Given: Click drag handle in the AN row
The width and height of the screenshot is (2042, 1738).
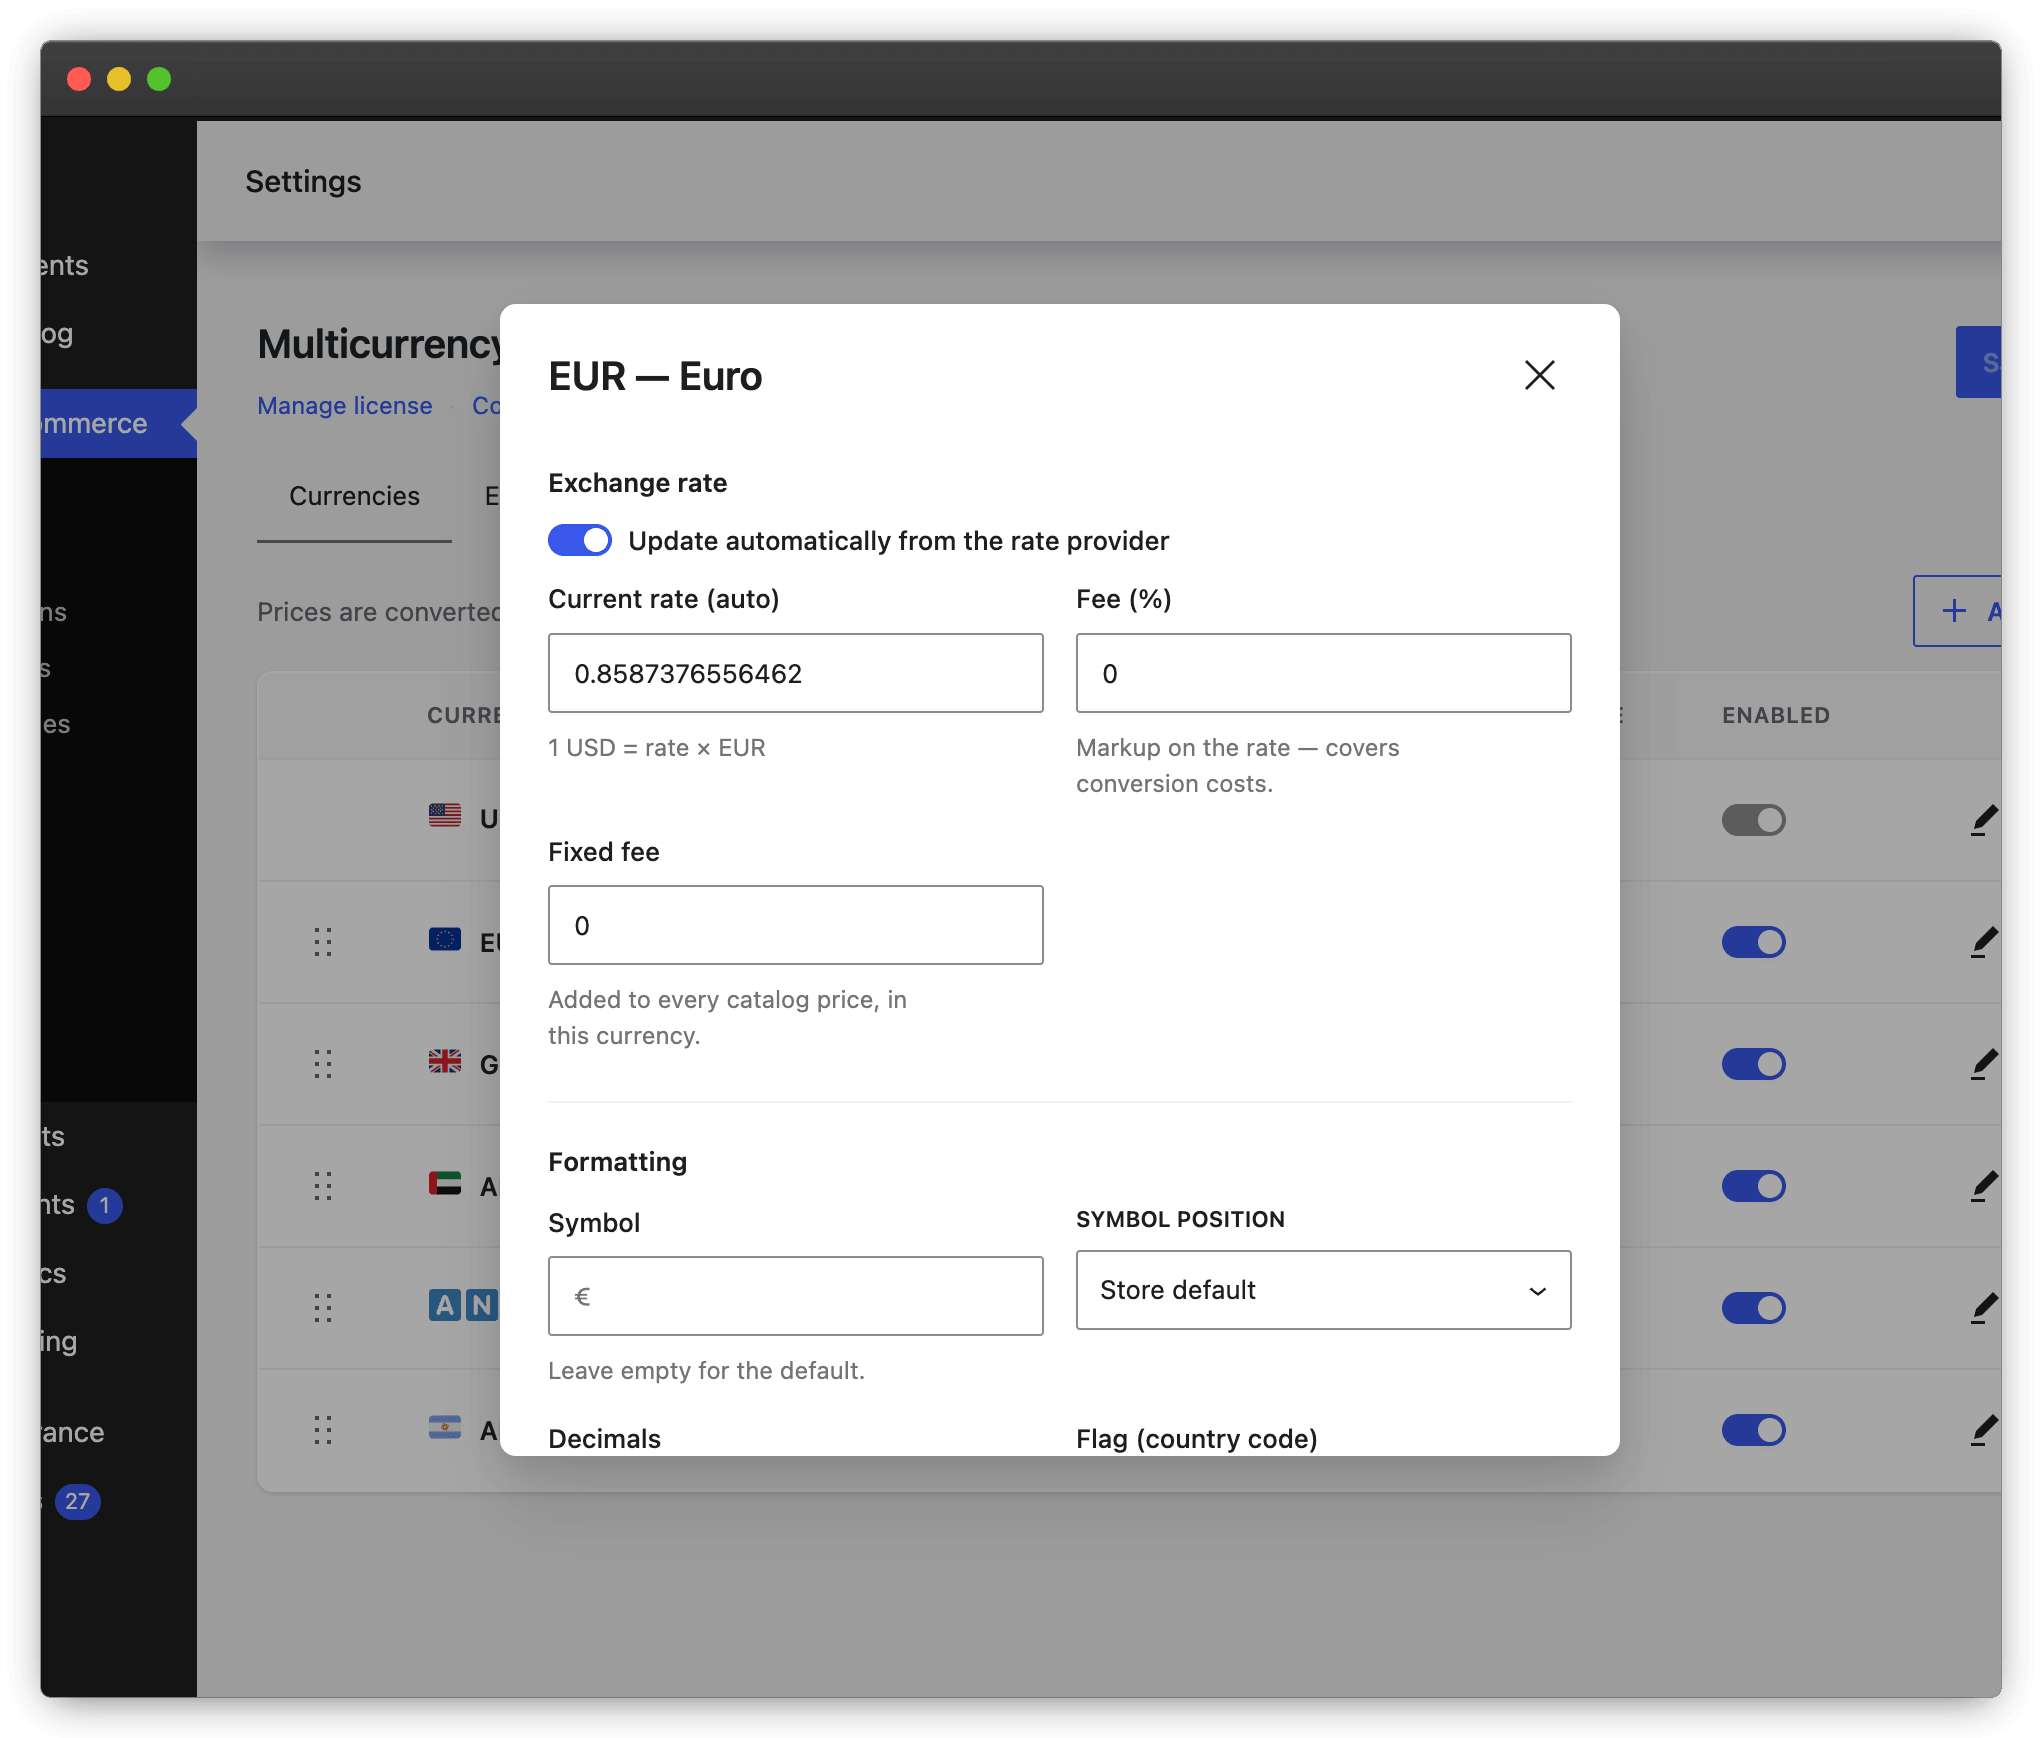Looking at the screenshot, I should (322, 1308).
